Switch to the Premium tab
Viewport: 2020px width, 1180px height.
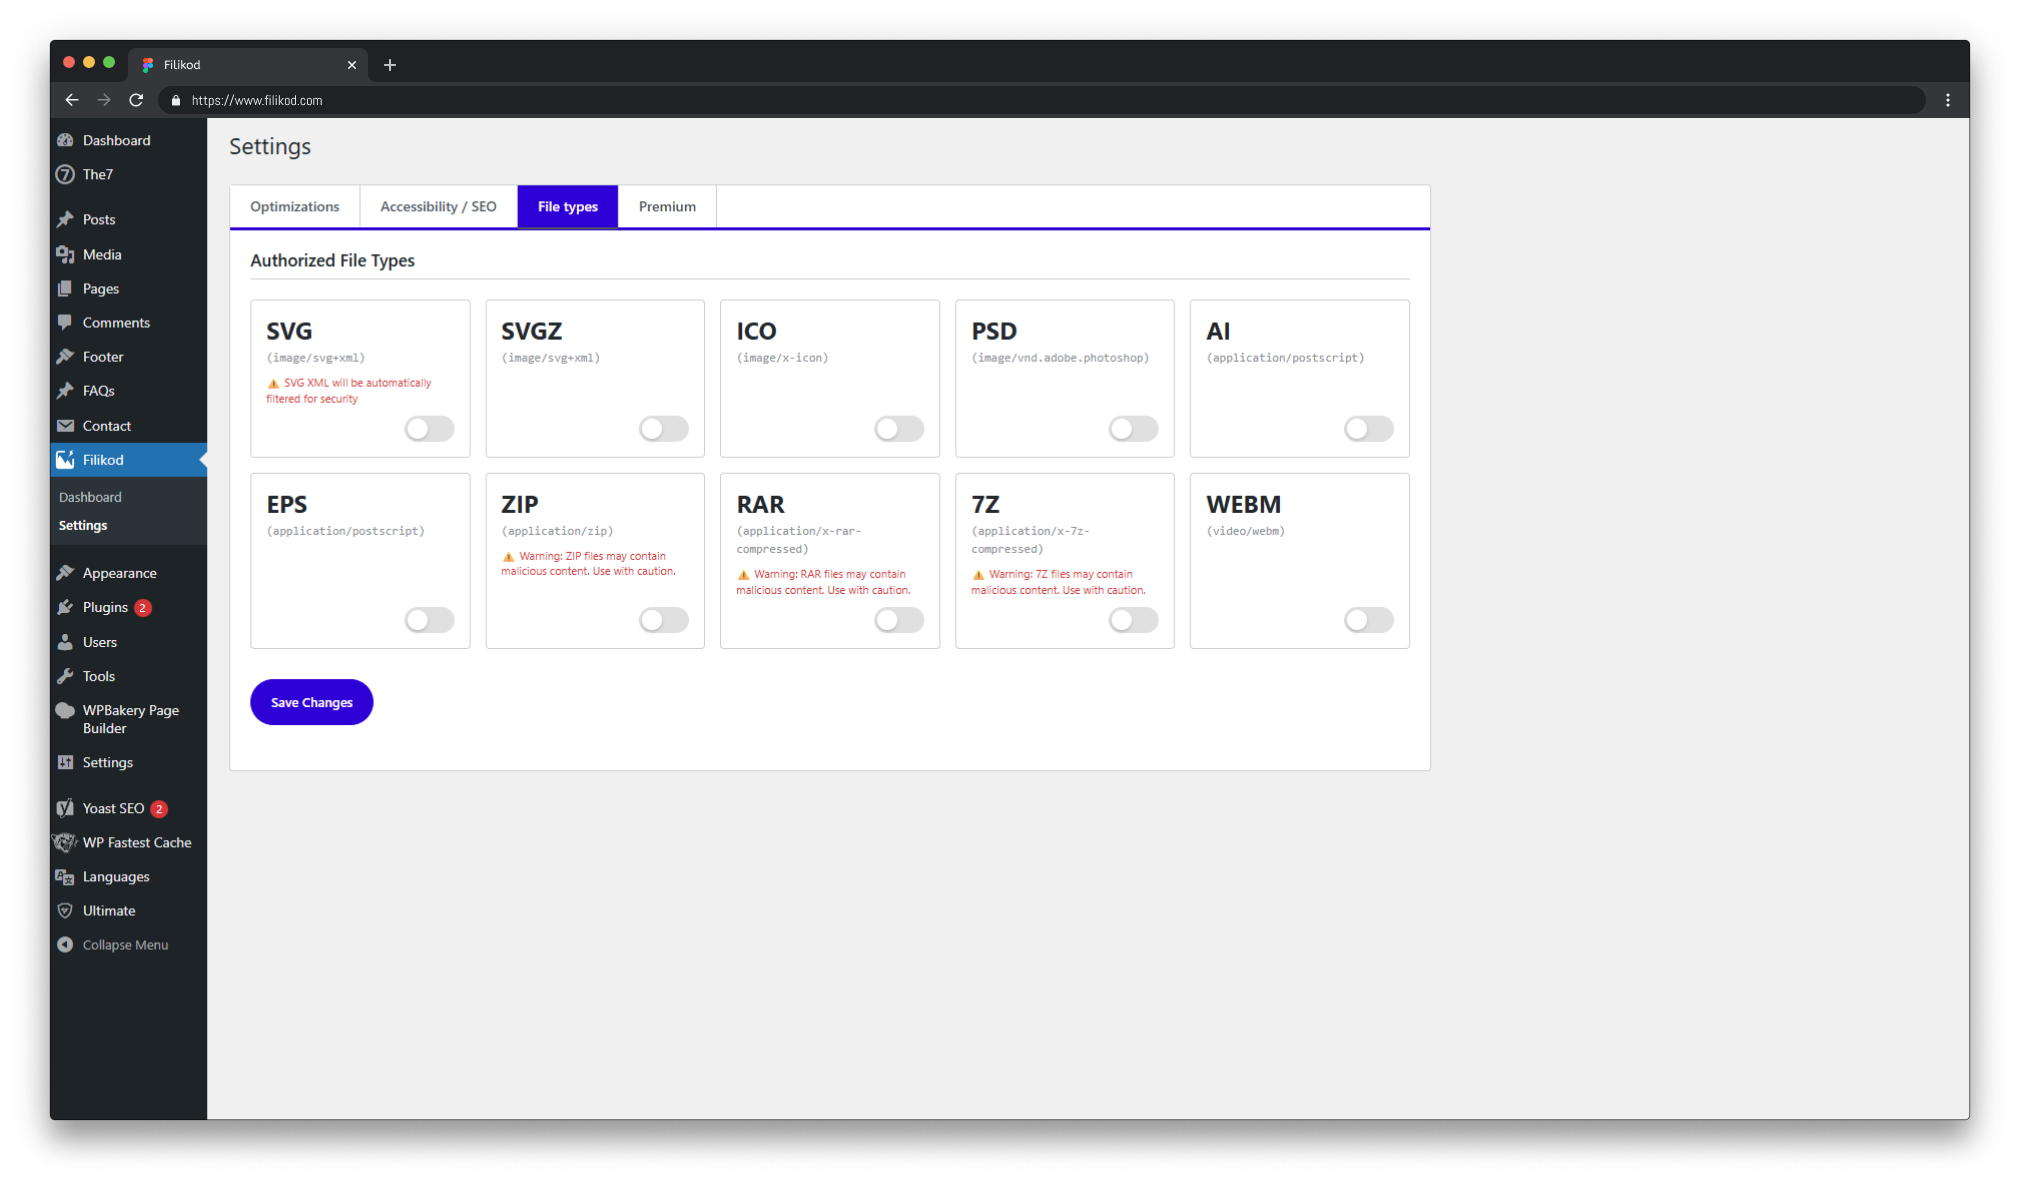tap(667, 206)
